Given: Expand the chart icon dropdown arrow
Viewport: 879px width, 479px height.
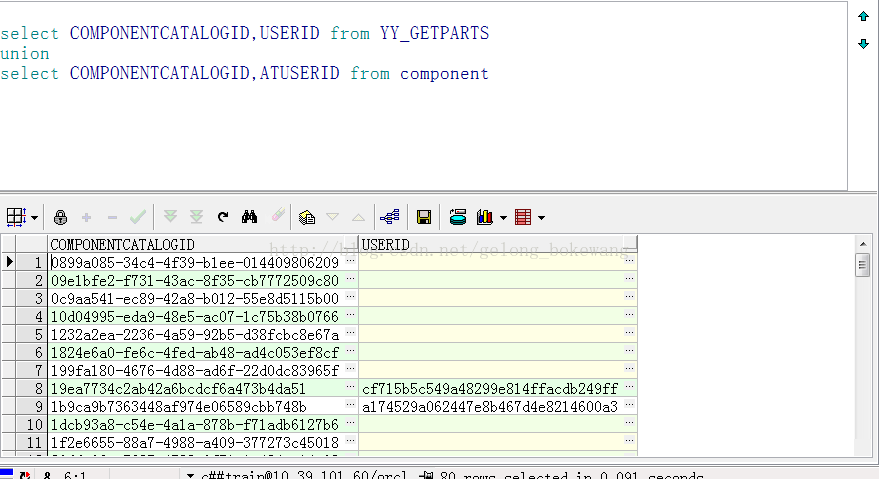Looking at the screenshot, I should (503, 218).
